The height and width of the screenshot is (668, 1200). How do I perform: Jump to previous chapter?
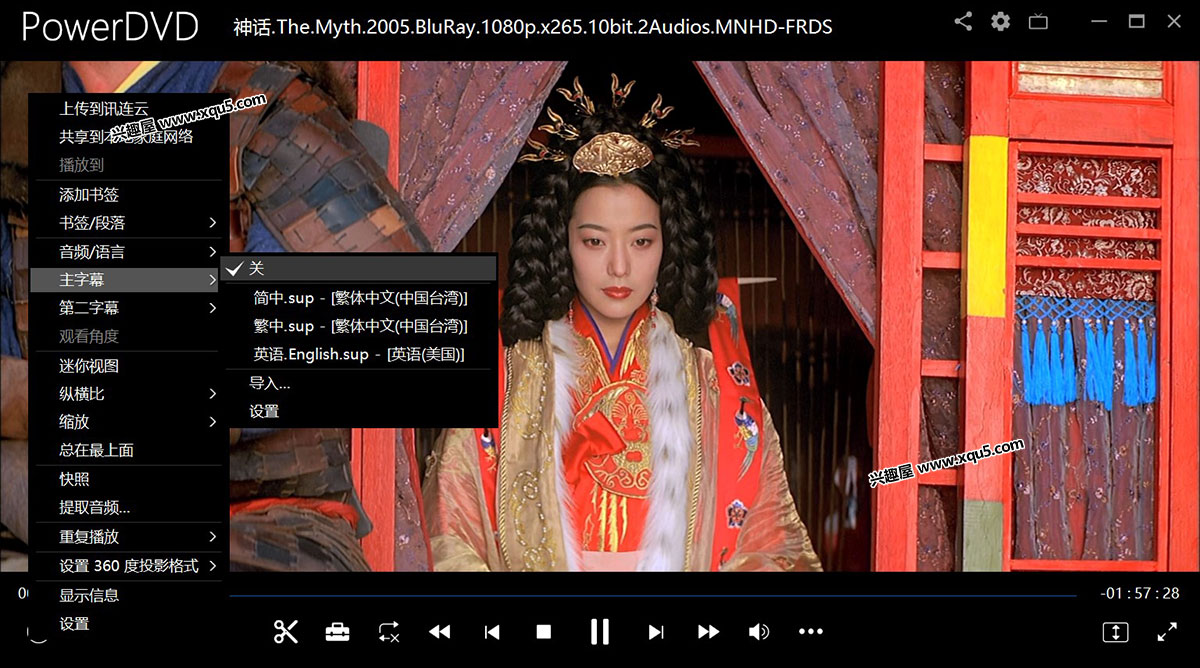click(x=492, y=631)
